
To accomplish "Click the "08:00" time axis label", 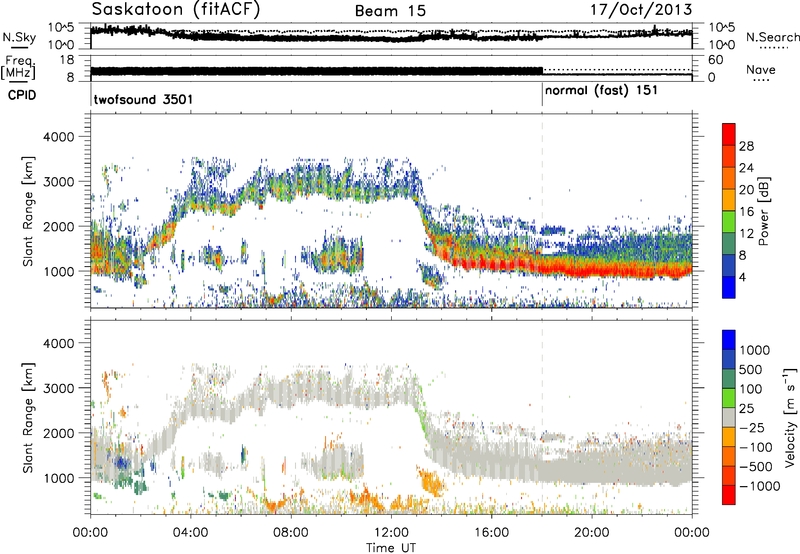I will pyautogui.click(x=291, y=533).
